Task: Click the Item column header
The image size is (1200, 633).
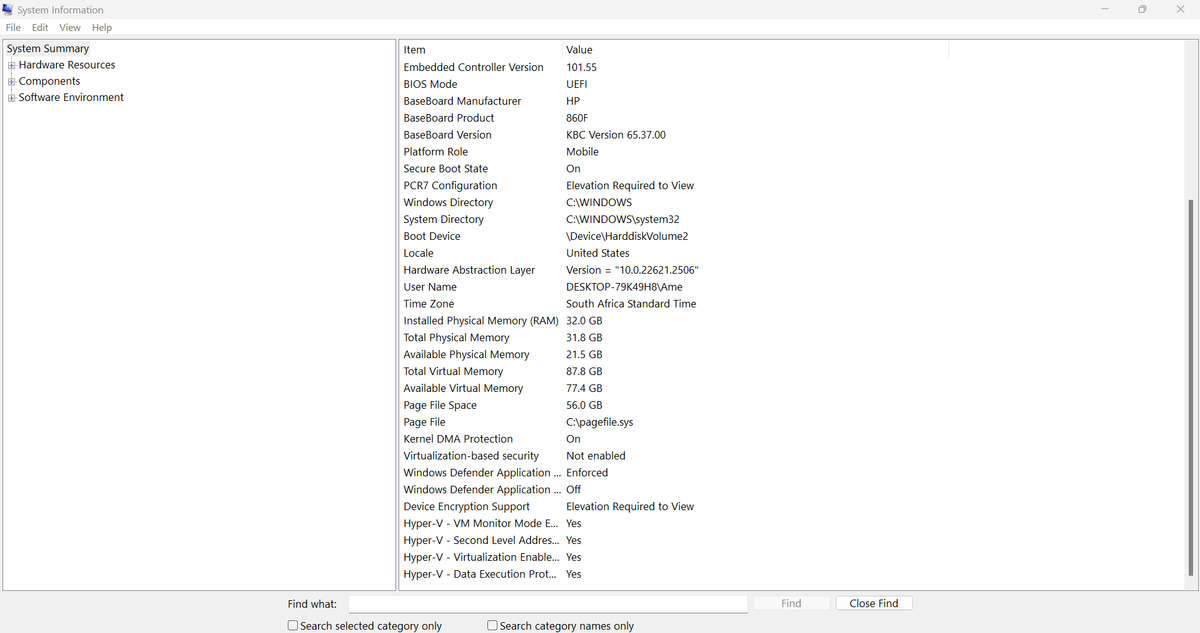Action: click(x=413, y=49)
